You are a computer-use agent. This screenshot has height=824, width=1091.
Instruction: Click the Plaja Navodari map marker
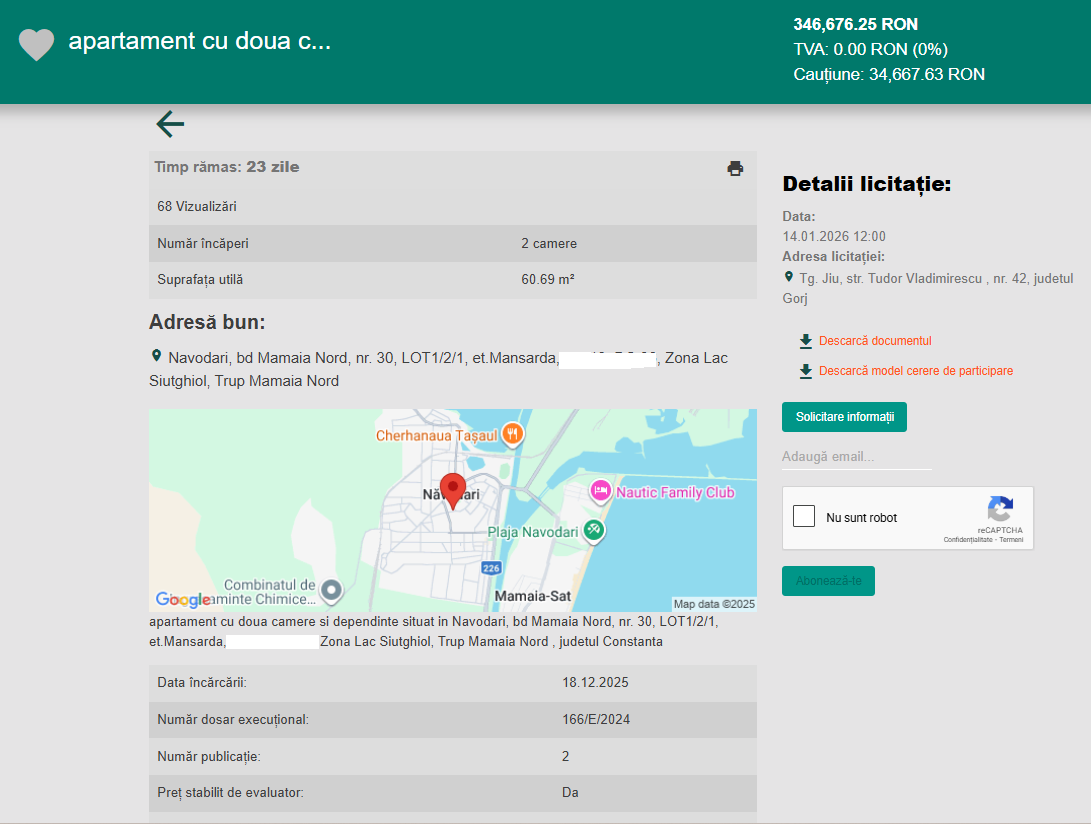594,531
